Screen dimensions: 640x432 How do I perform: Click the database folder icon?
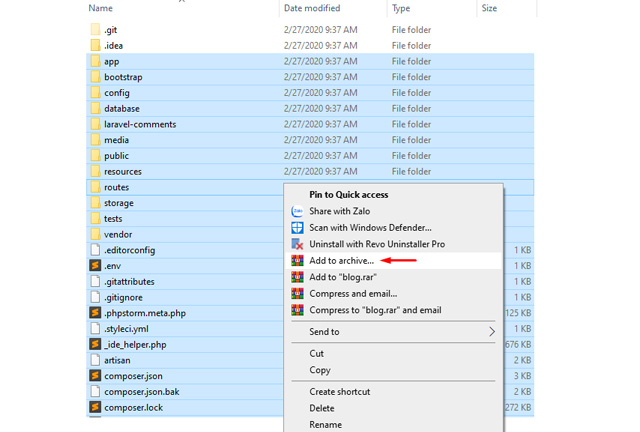coord(95,108)
